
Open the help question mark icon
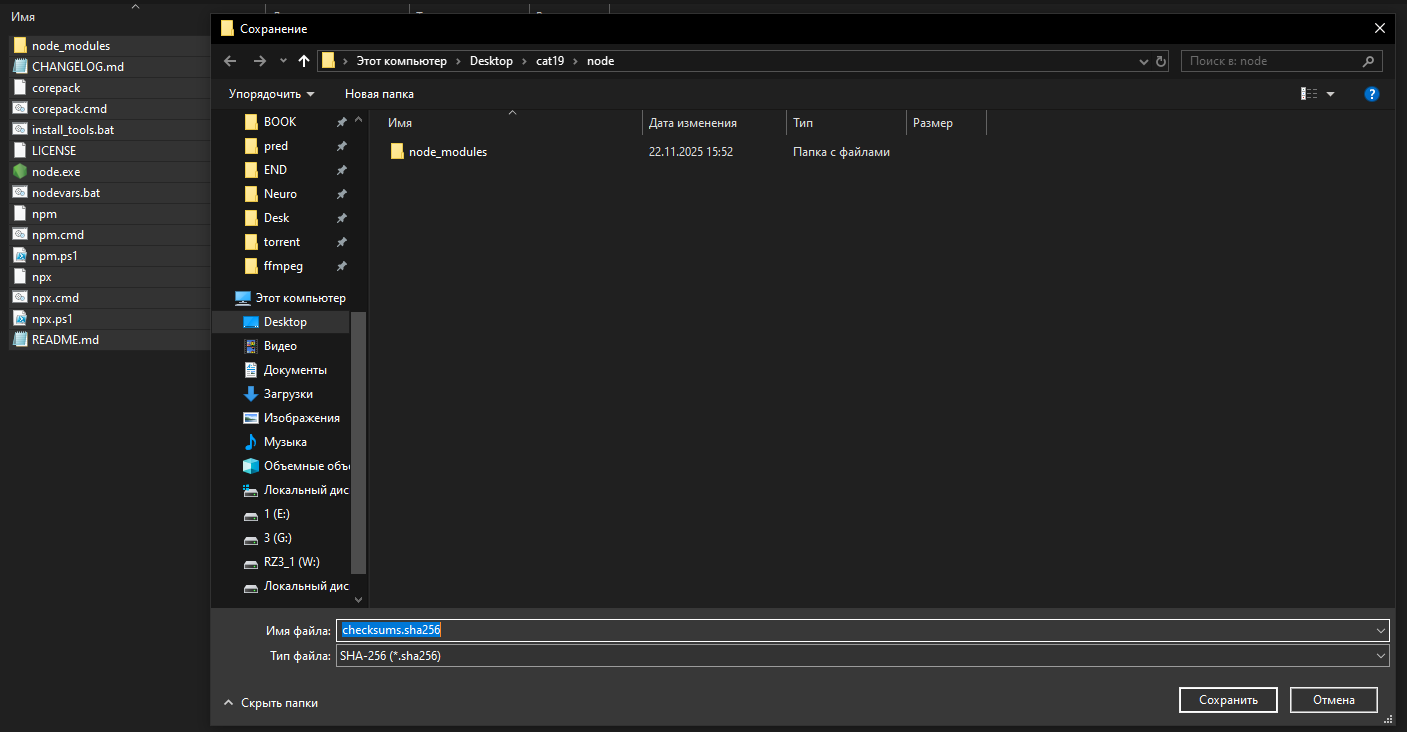(x=1372, y=94)
